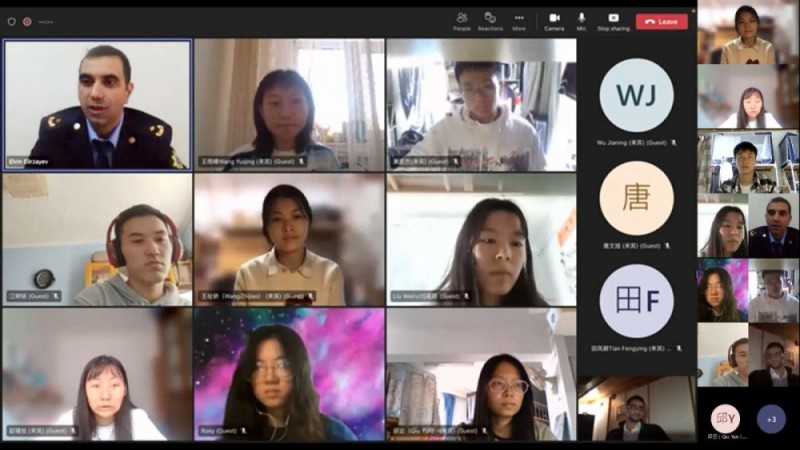Viewport: 800px width, 450px height.
Task: Expand the +3 additional participants bubble
Action: click(771, 418)
